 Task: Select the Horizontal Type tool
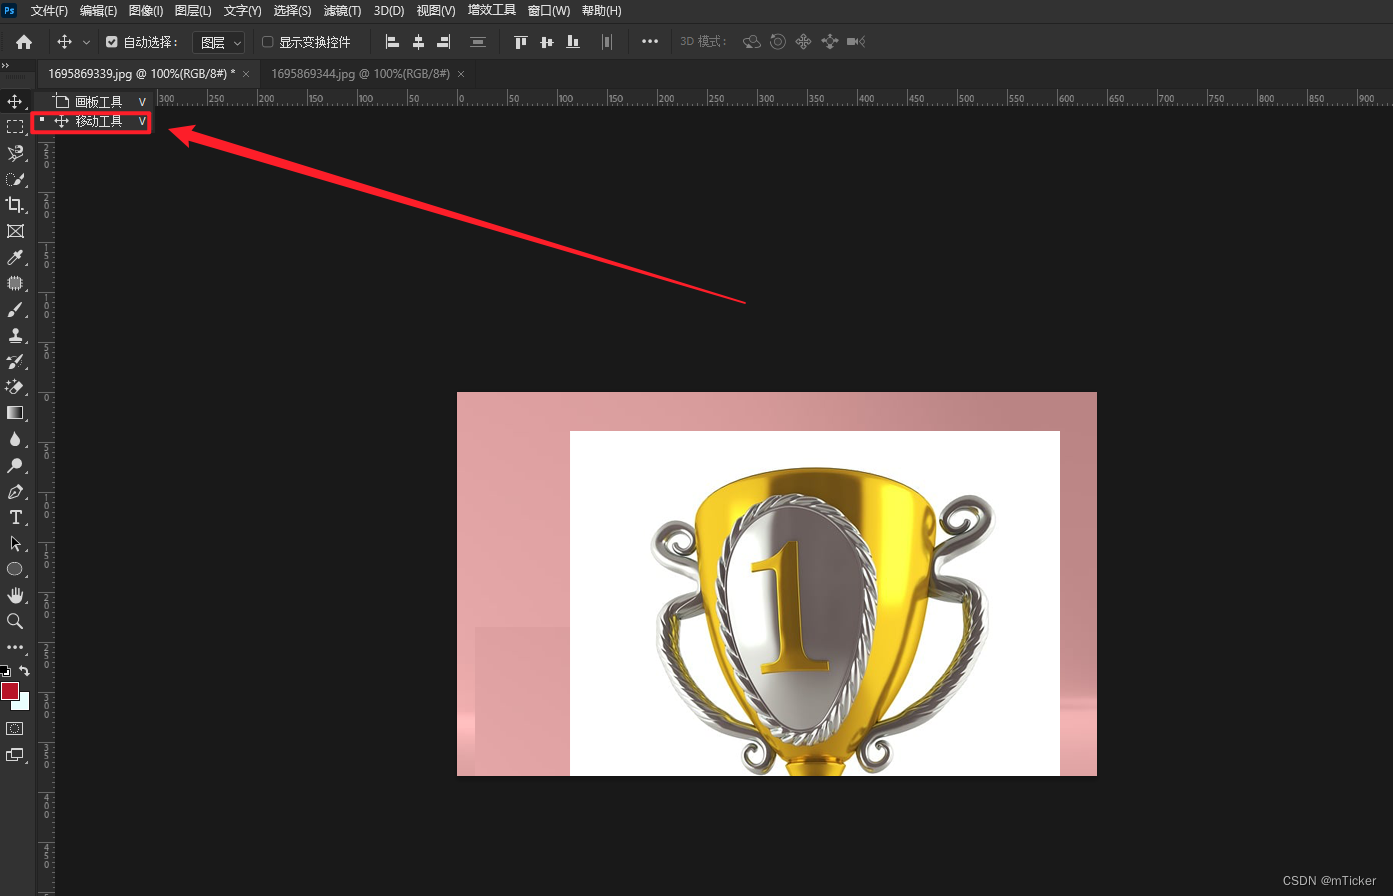click(x=15, y=517)
